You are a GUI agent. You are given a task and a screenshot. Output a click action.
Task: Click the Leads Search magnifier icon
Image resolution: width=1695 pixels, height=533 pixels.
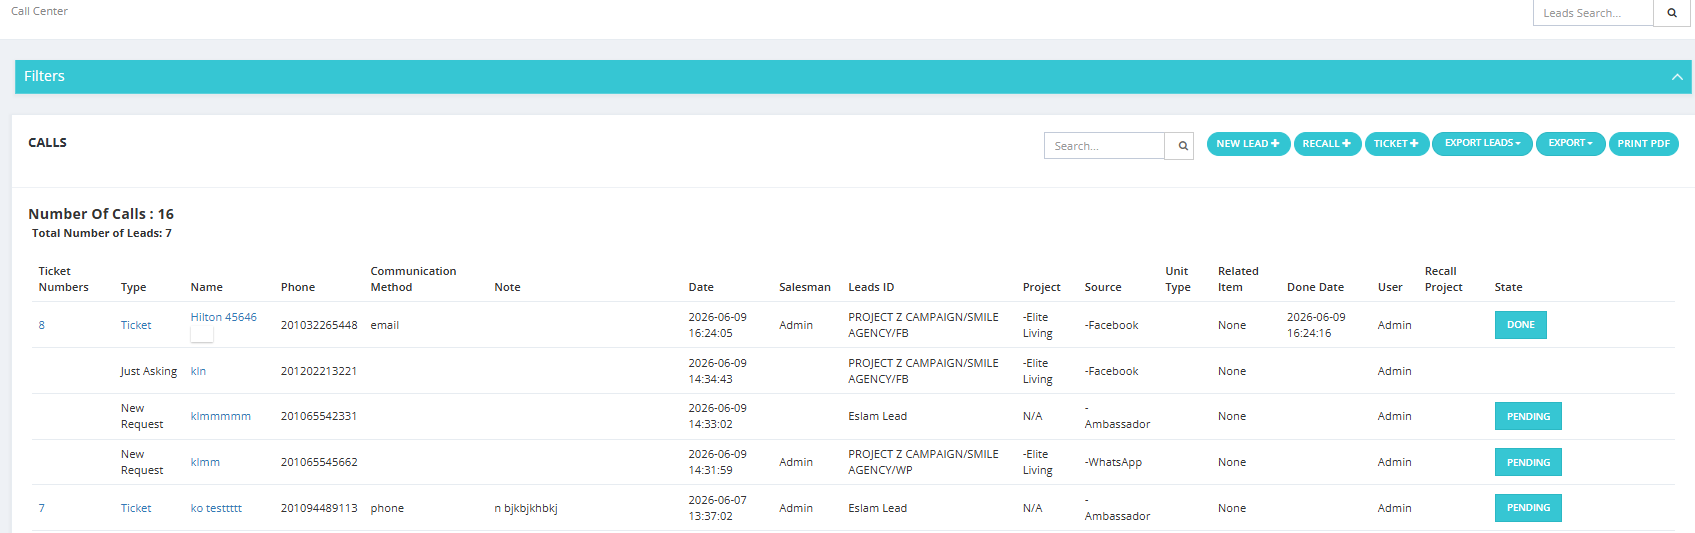point(1671,13)
